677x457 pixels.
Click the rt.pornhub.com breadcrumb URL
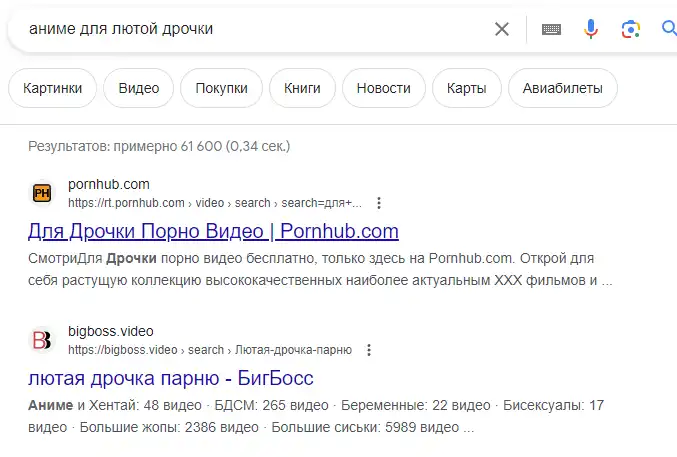click(x=215, y=203)
